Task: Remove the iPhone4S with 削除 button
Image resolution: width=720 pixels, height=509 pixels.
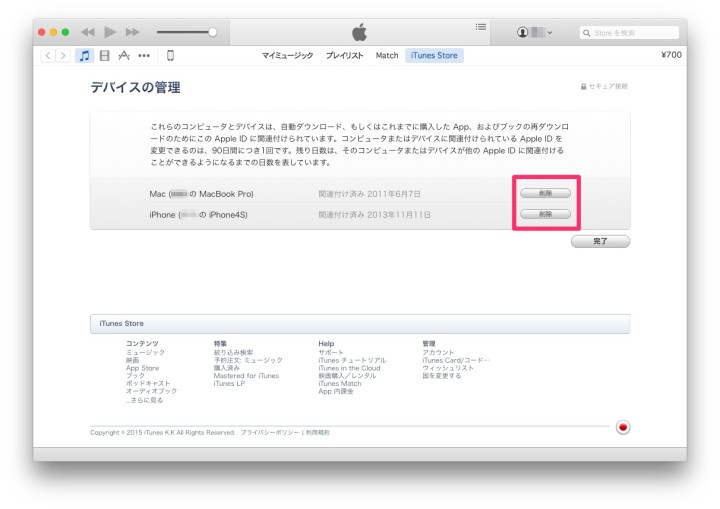Action: [x=546, y=214]
